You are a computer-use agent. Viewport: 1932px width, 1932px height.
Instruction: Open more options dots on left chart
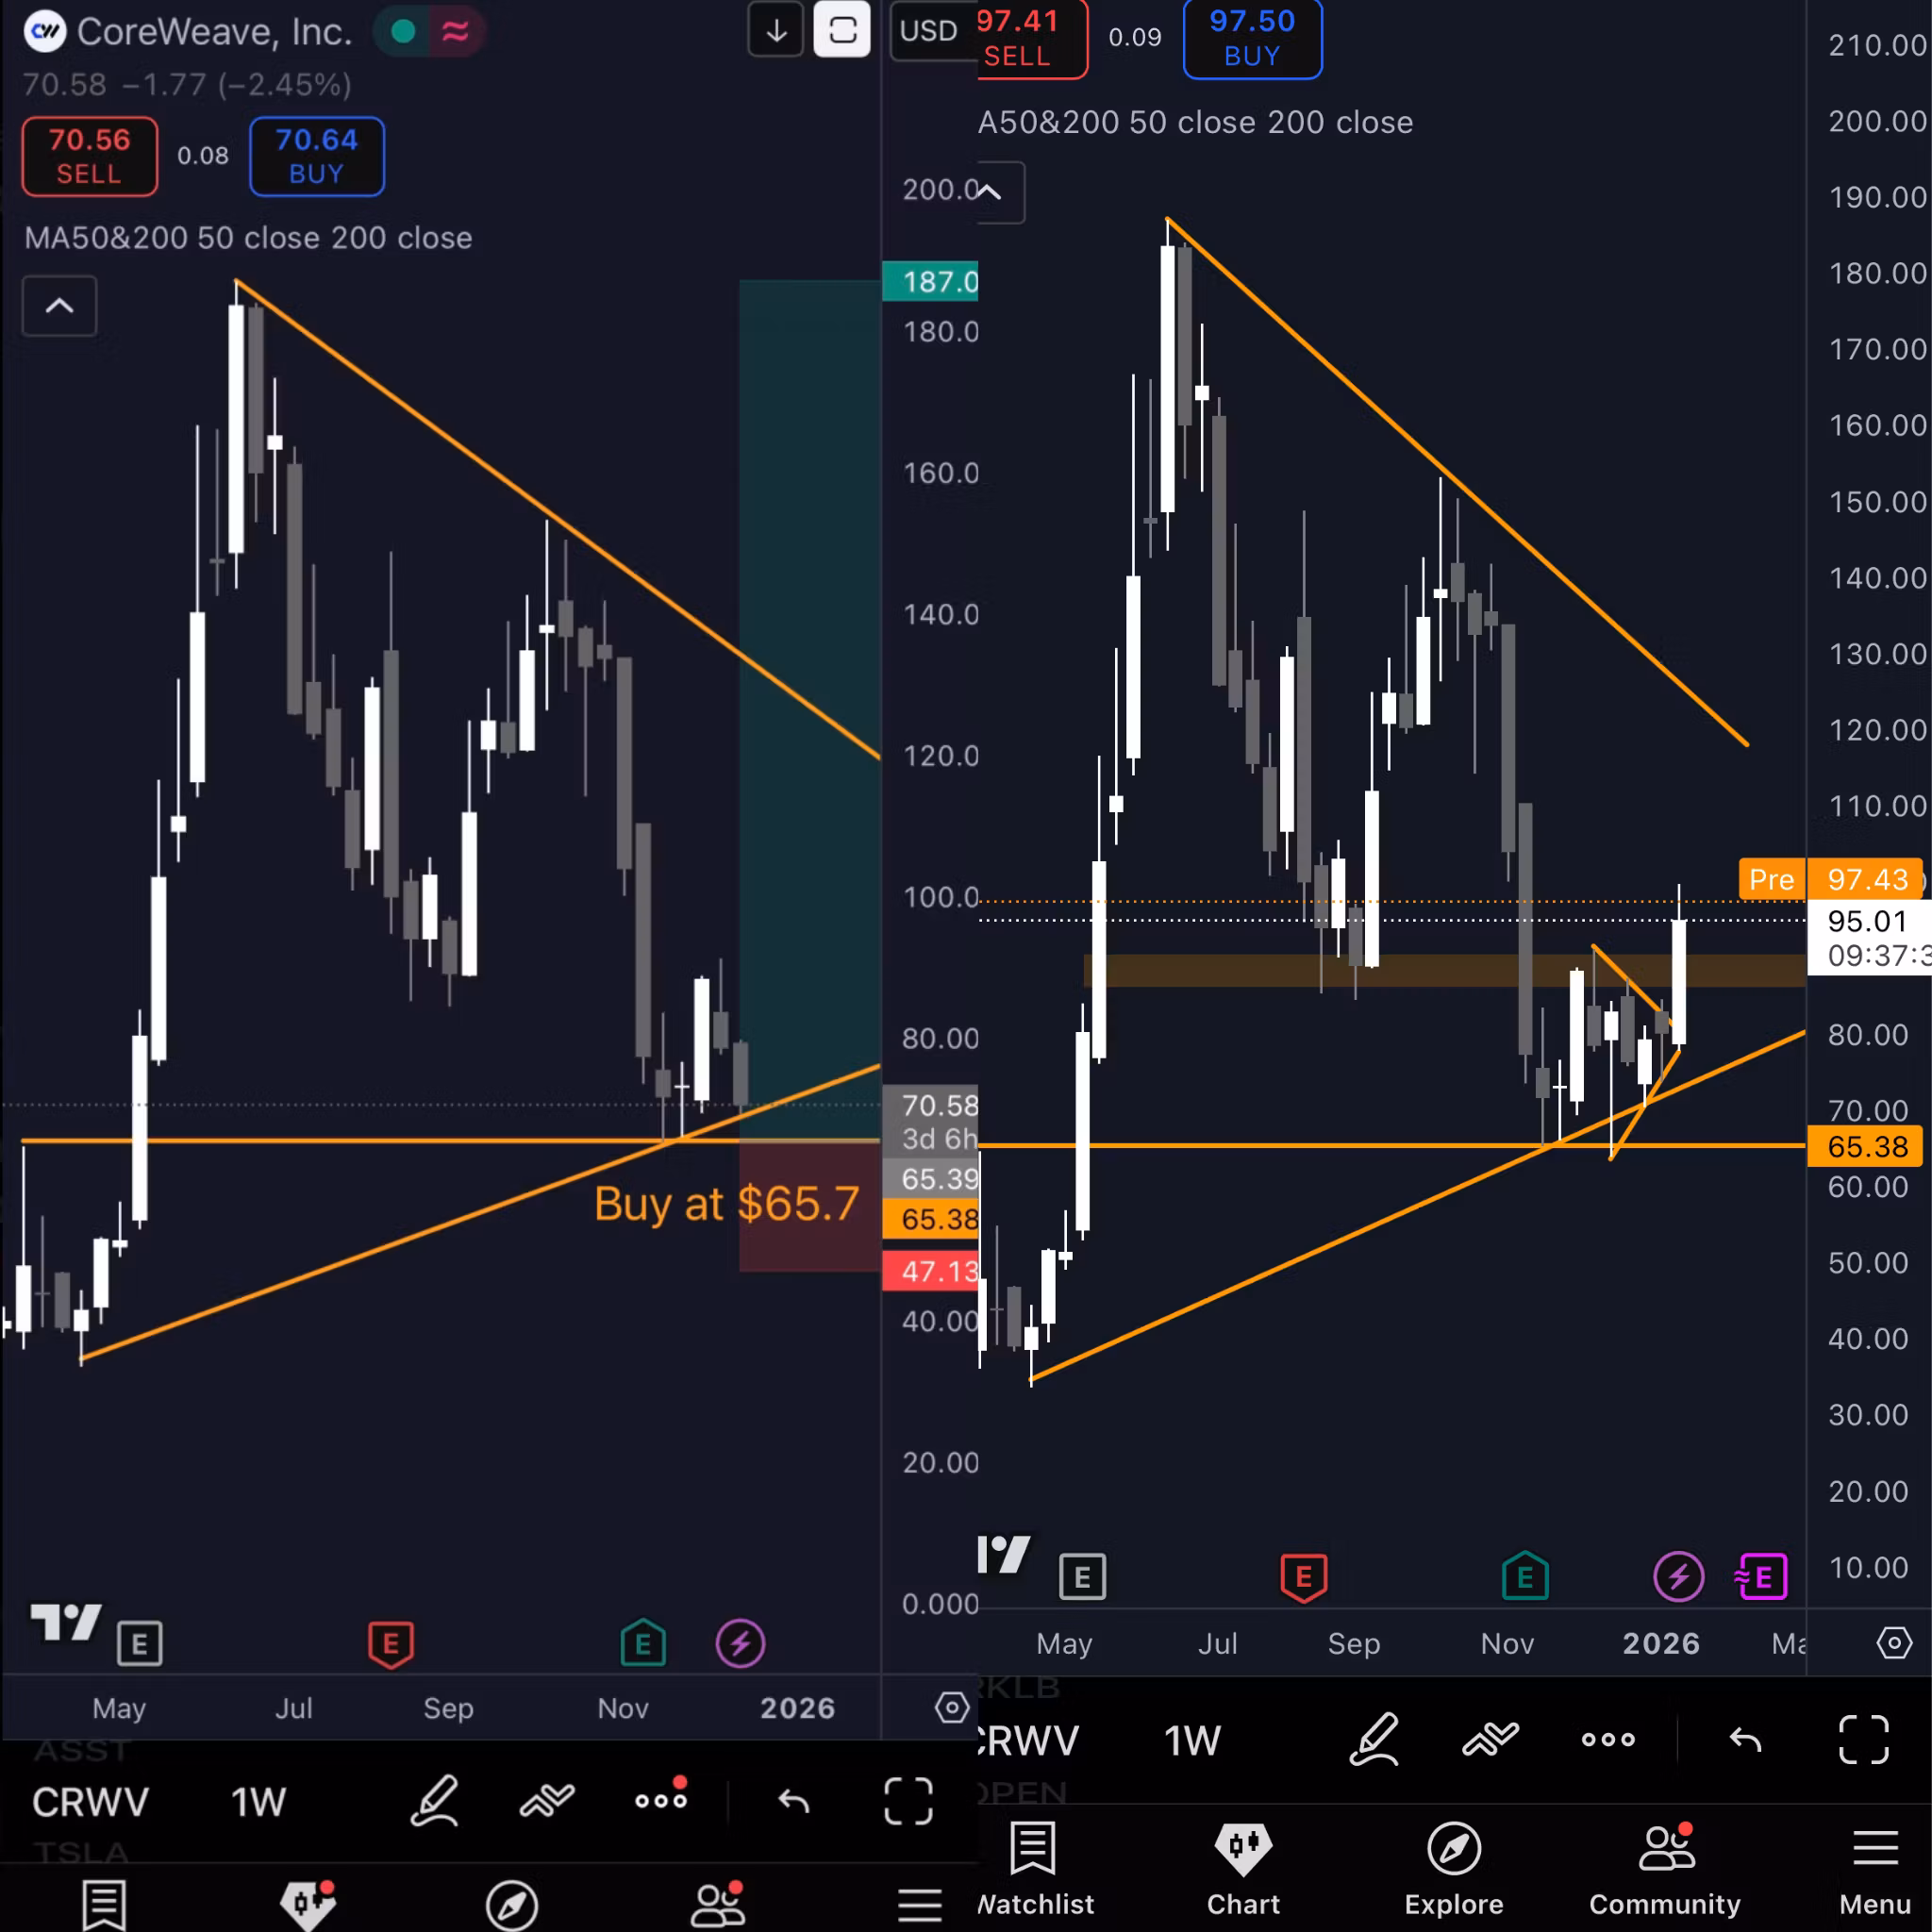(x=661, y=1800)
